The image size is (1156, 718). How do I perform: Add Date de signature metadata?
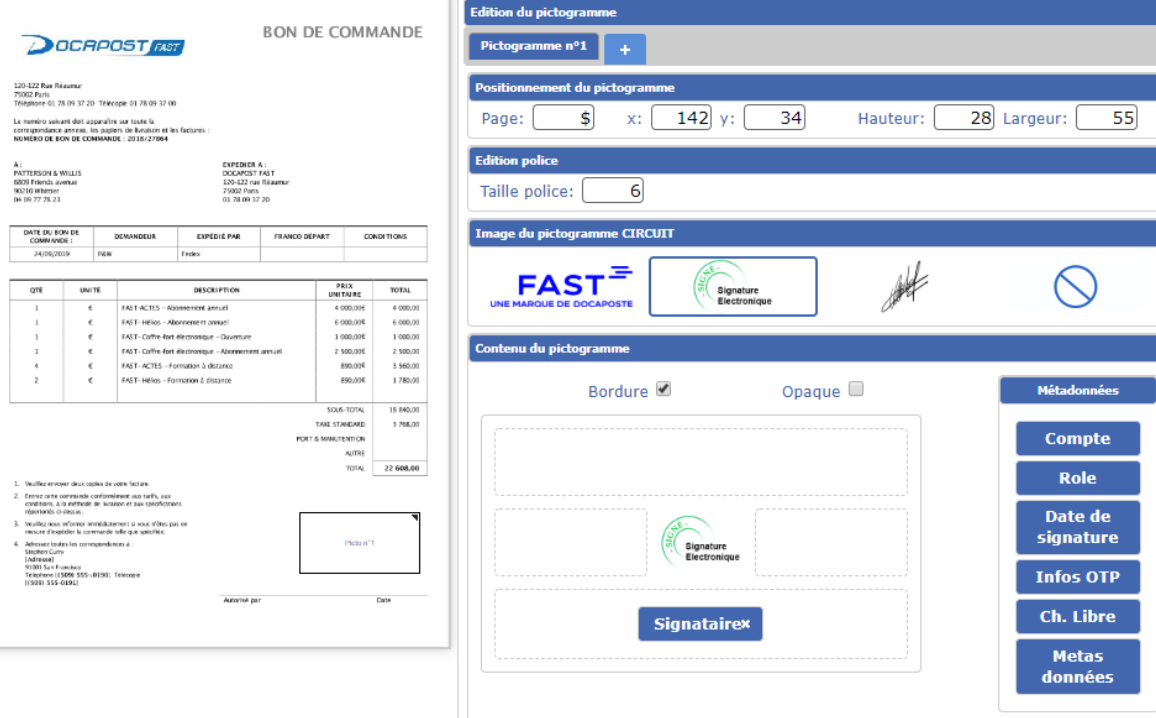point(1077,527)
